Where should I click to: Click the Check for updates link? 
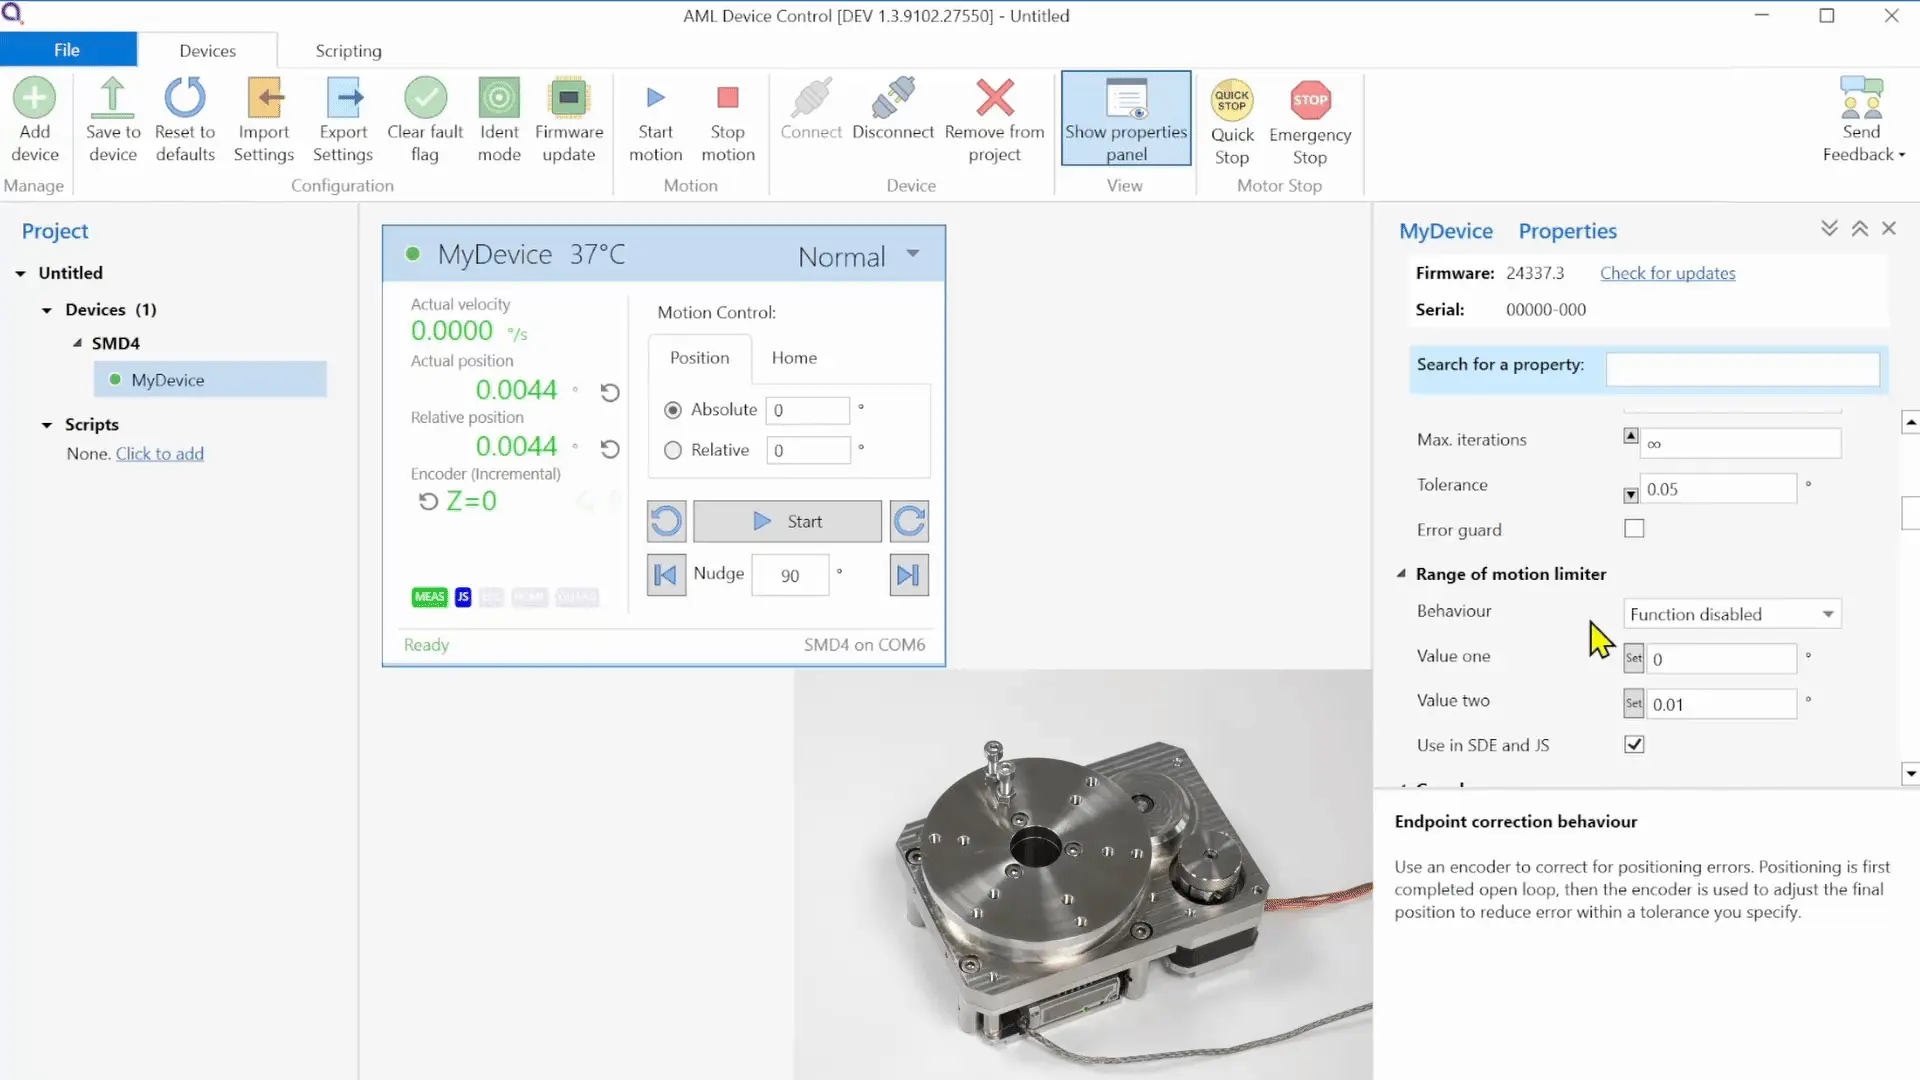[1667, 273]
